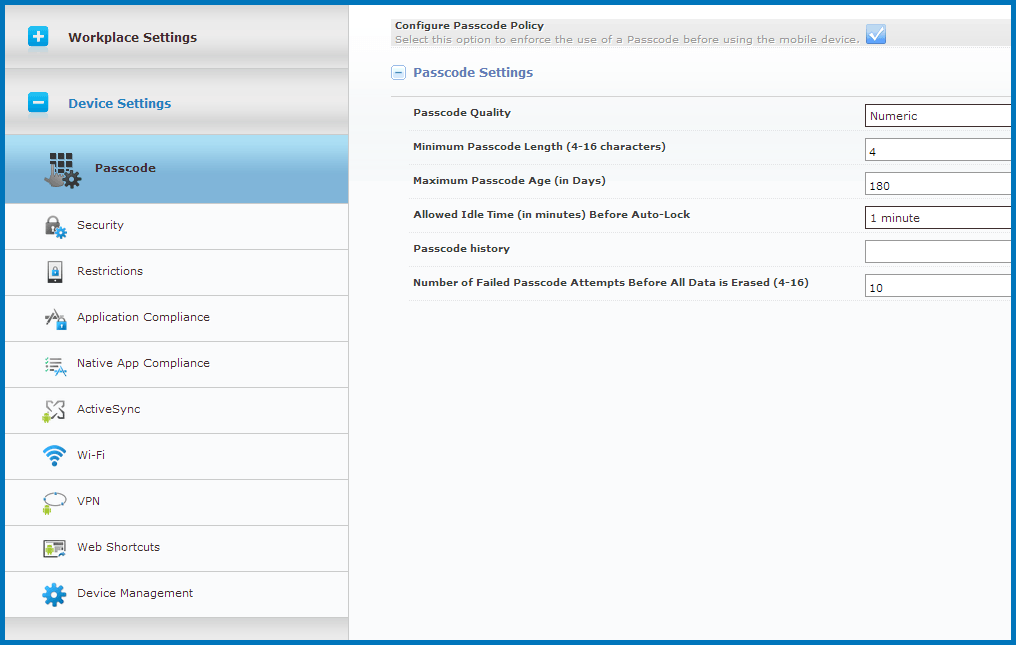Open the Security settings page
1016x645 pixels.
(x=176, y=227)
